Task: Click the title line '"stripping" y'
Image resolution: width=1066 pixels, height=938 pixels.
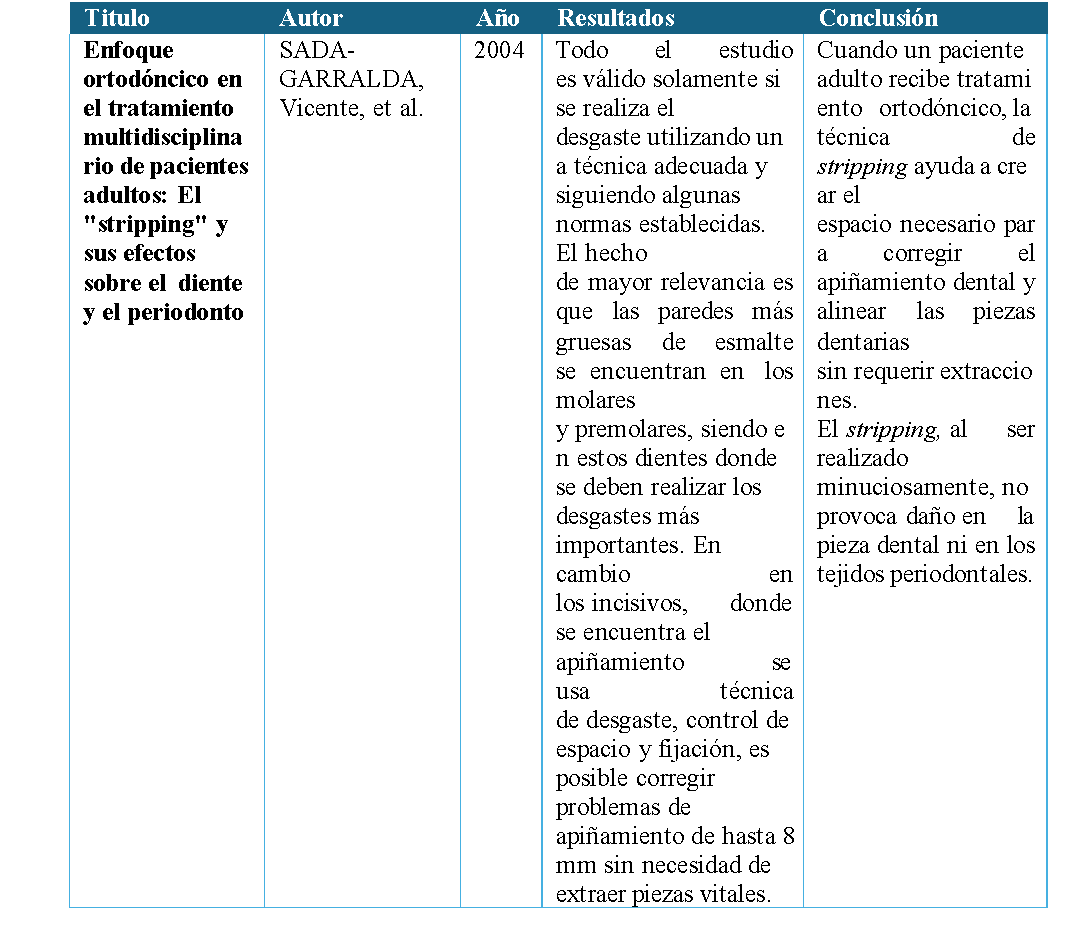Action: pyautogui.click(x=156, y=225)
